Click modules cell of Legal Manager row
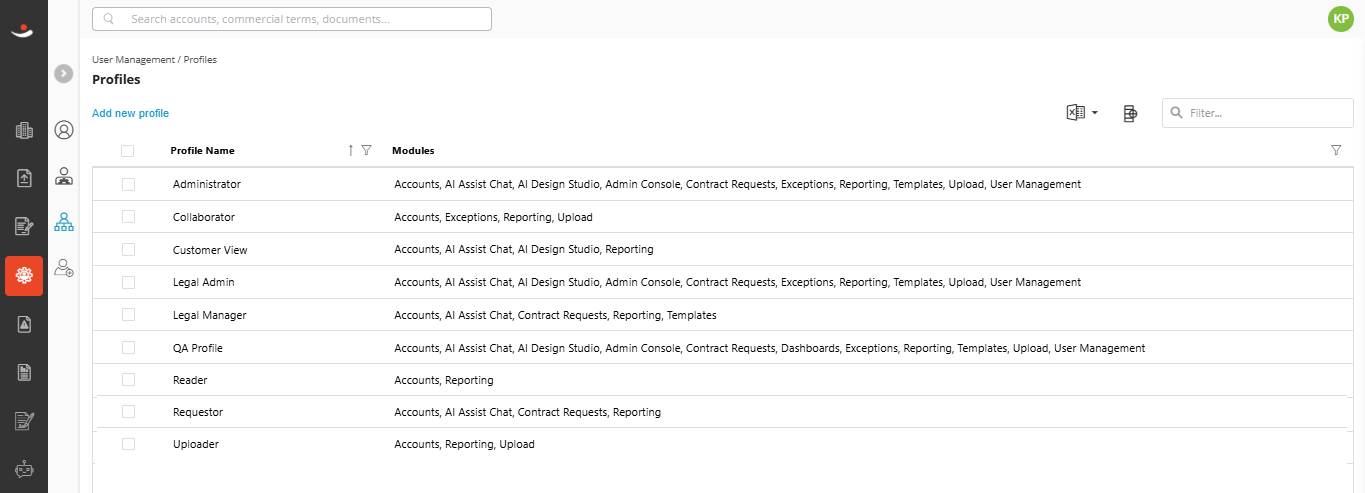 tap(556, 316)
